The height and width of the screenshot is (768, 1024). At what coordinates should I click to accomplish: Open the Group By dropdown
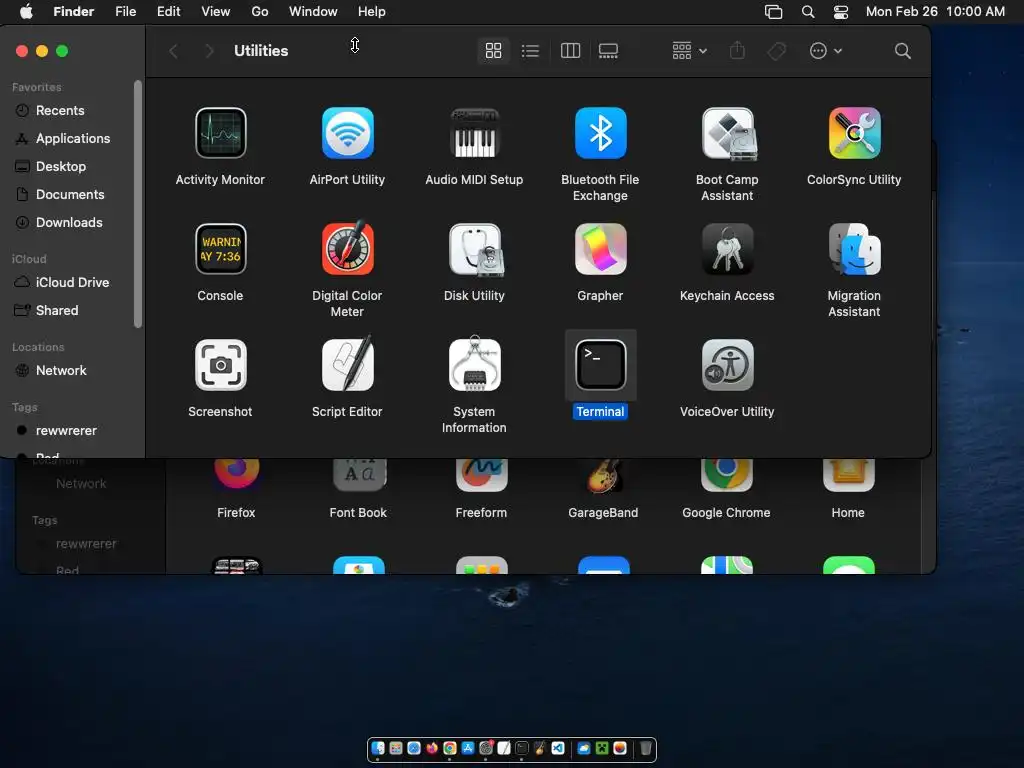coord(689,50)
